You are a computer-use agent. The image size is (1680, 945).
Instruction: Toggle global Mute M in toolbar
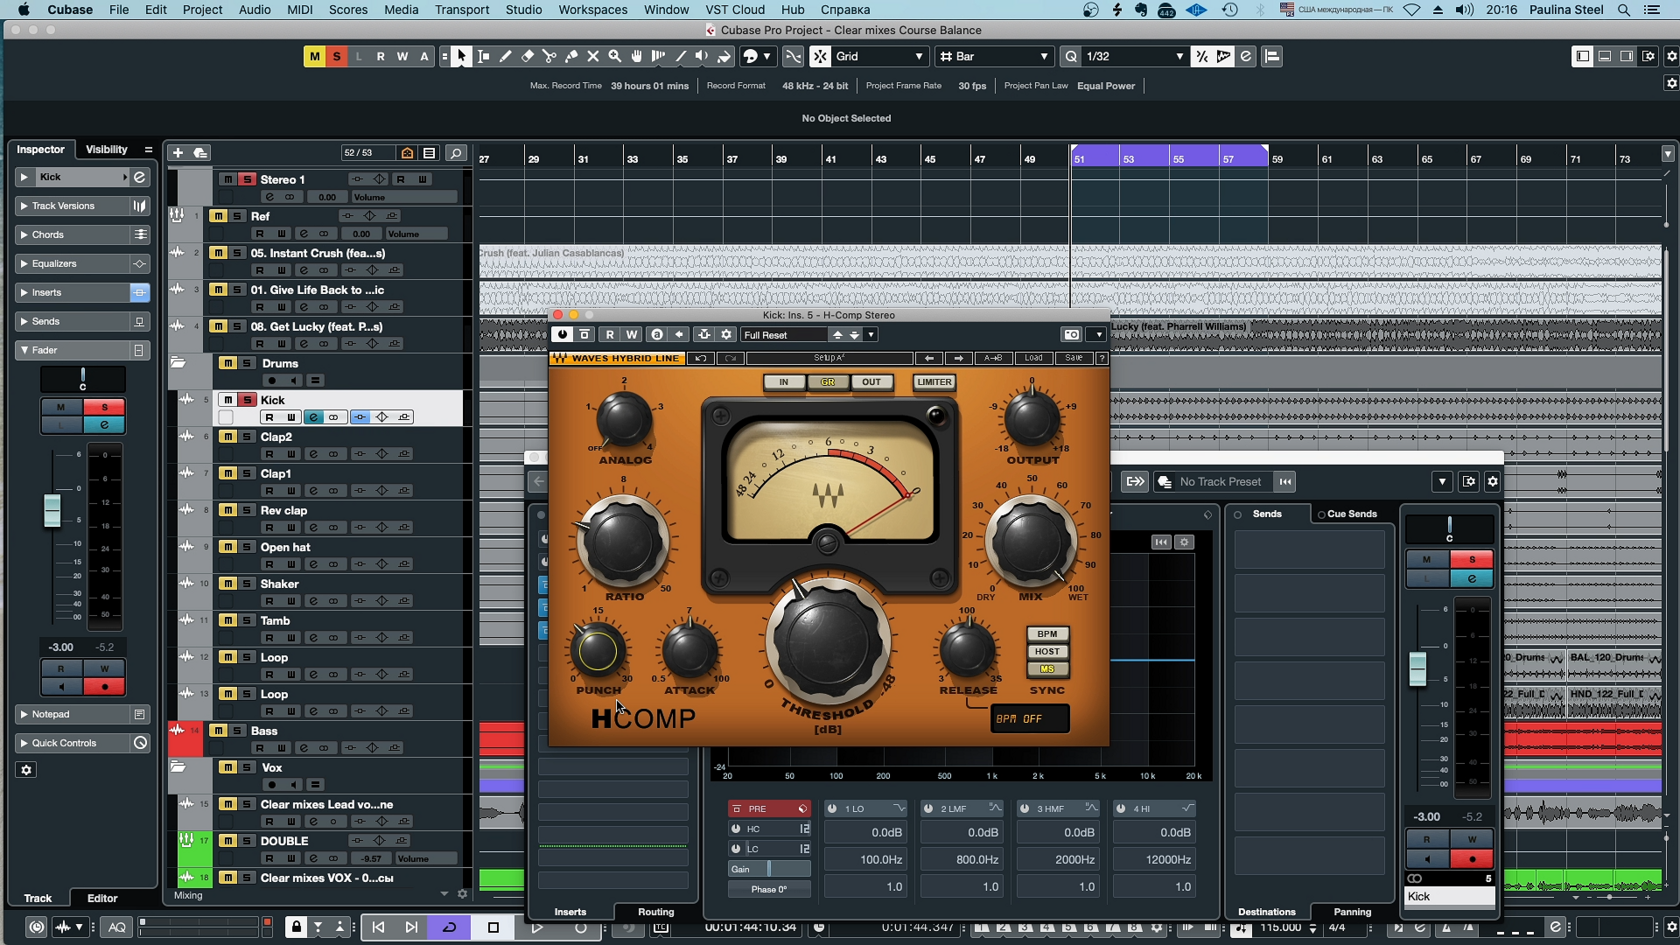[314, 57]
